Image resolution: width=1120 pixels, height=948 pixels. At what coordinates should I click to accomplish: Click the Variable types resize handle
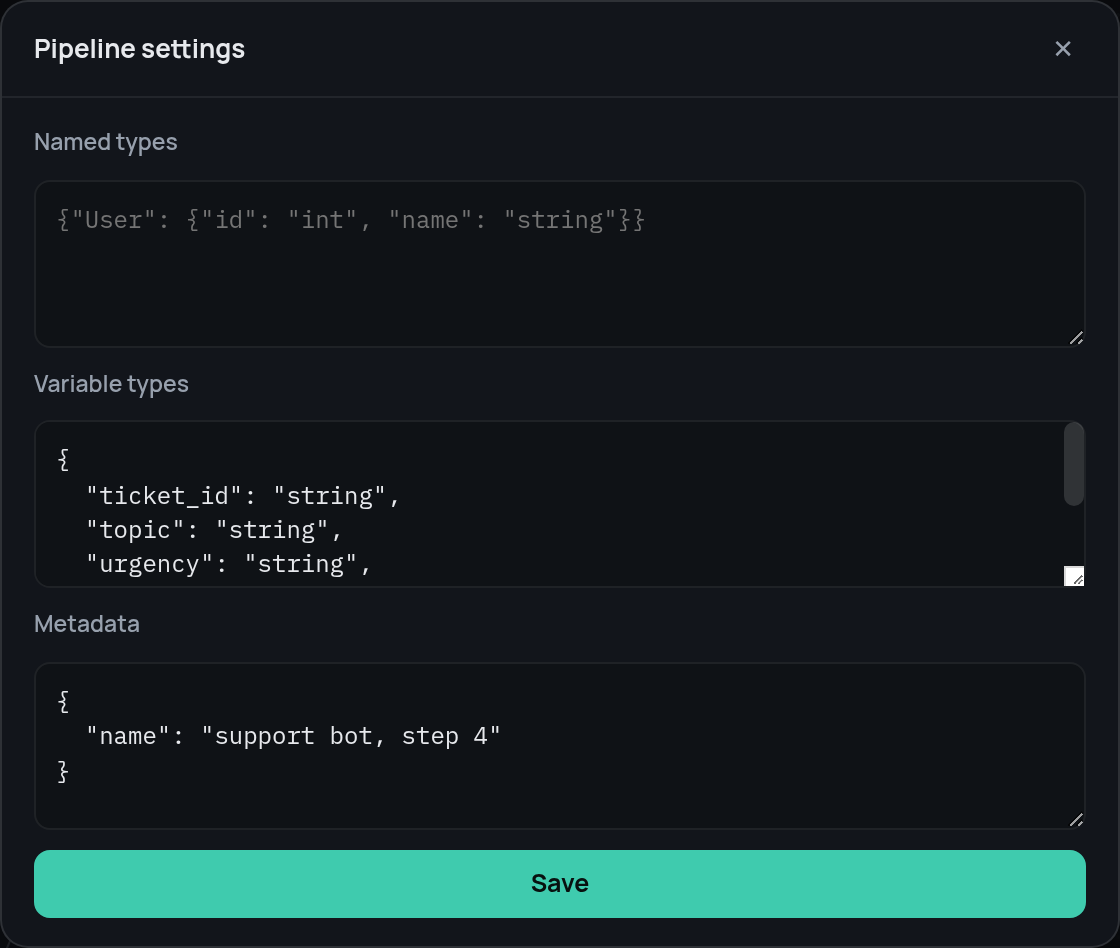(1074, 576)
